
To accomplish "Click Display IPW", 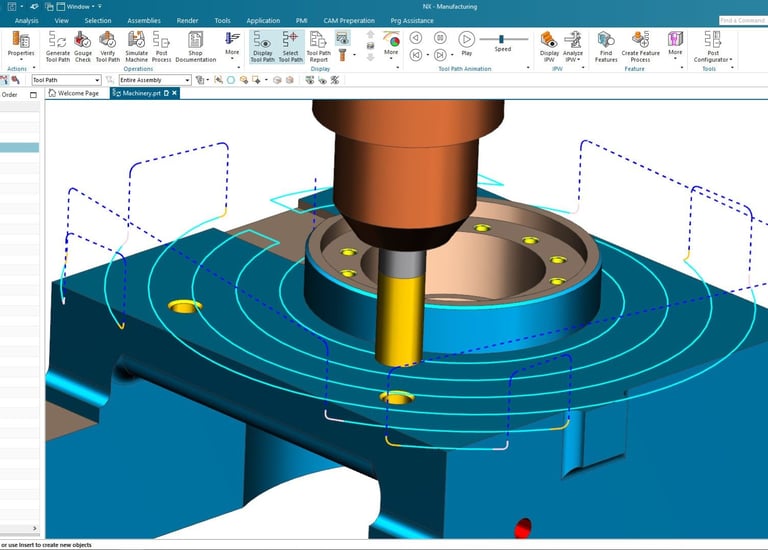I will click(x=549, y=47).
